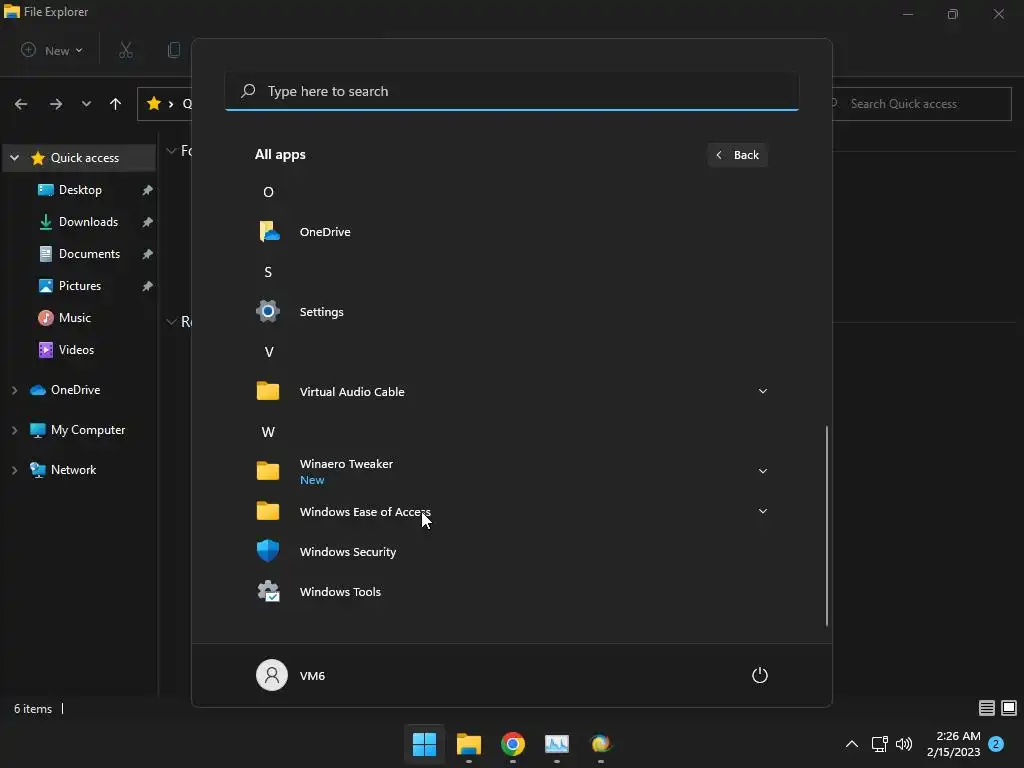The image size is (1024, 768).
Task: Expand OneDrive in the navigation pane
Action: (14, 390)
